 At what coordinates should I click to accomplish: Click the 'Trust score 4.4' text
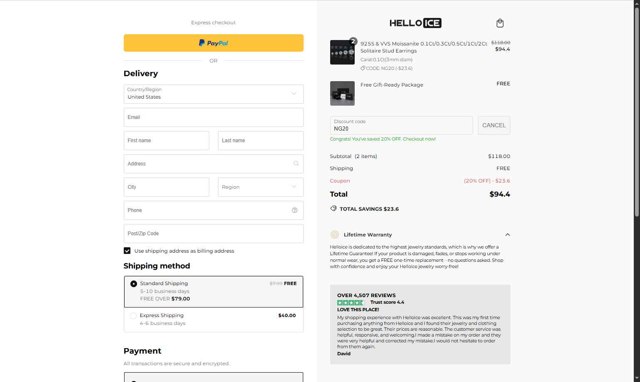coord(387,302)
